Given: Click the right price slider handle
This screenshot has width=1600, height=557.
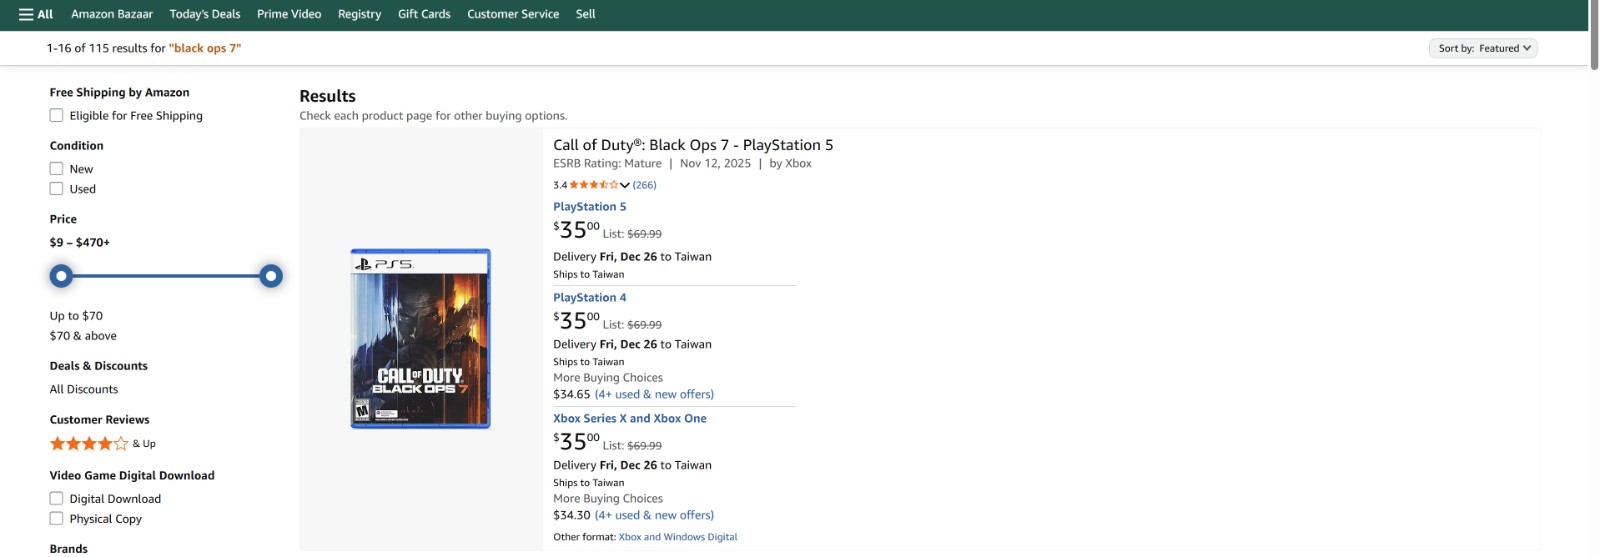Looking at the screenshot, I should pyautogui.click(x=271, y=276).
